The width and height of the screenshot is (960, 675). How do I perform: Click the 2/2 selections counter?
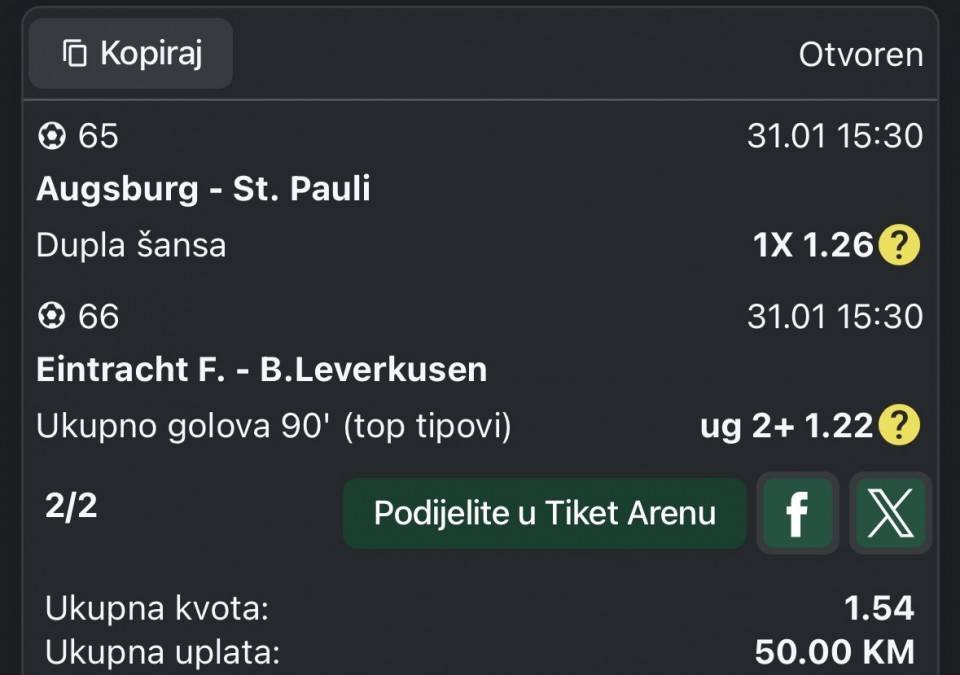click(x=71, y=506)
